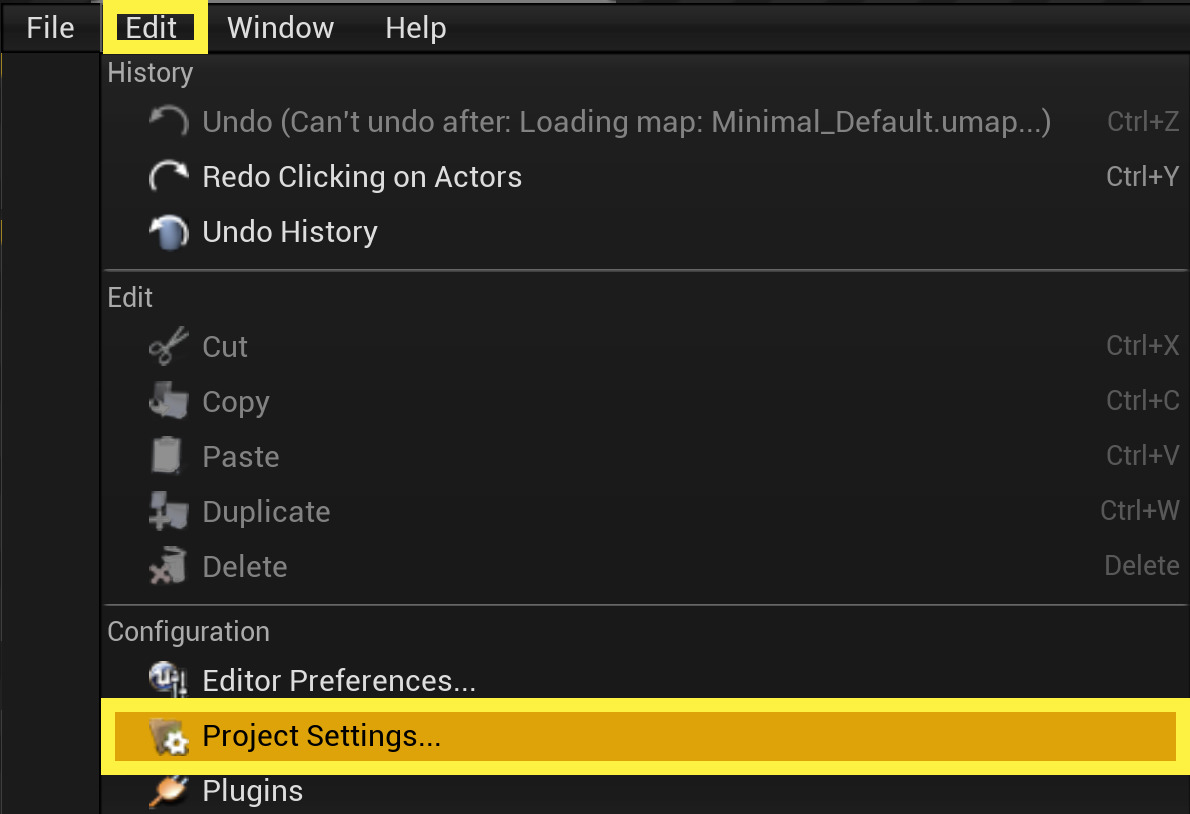Open Editor Preferences

[x=339, y=680]
